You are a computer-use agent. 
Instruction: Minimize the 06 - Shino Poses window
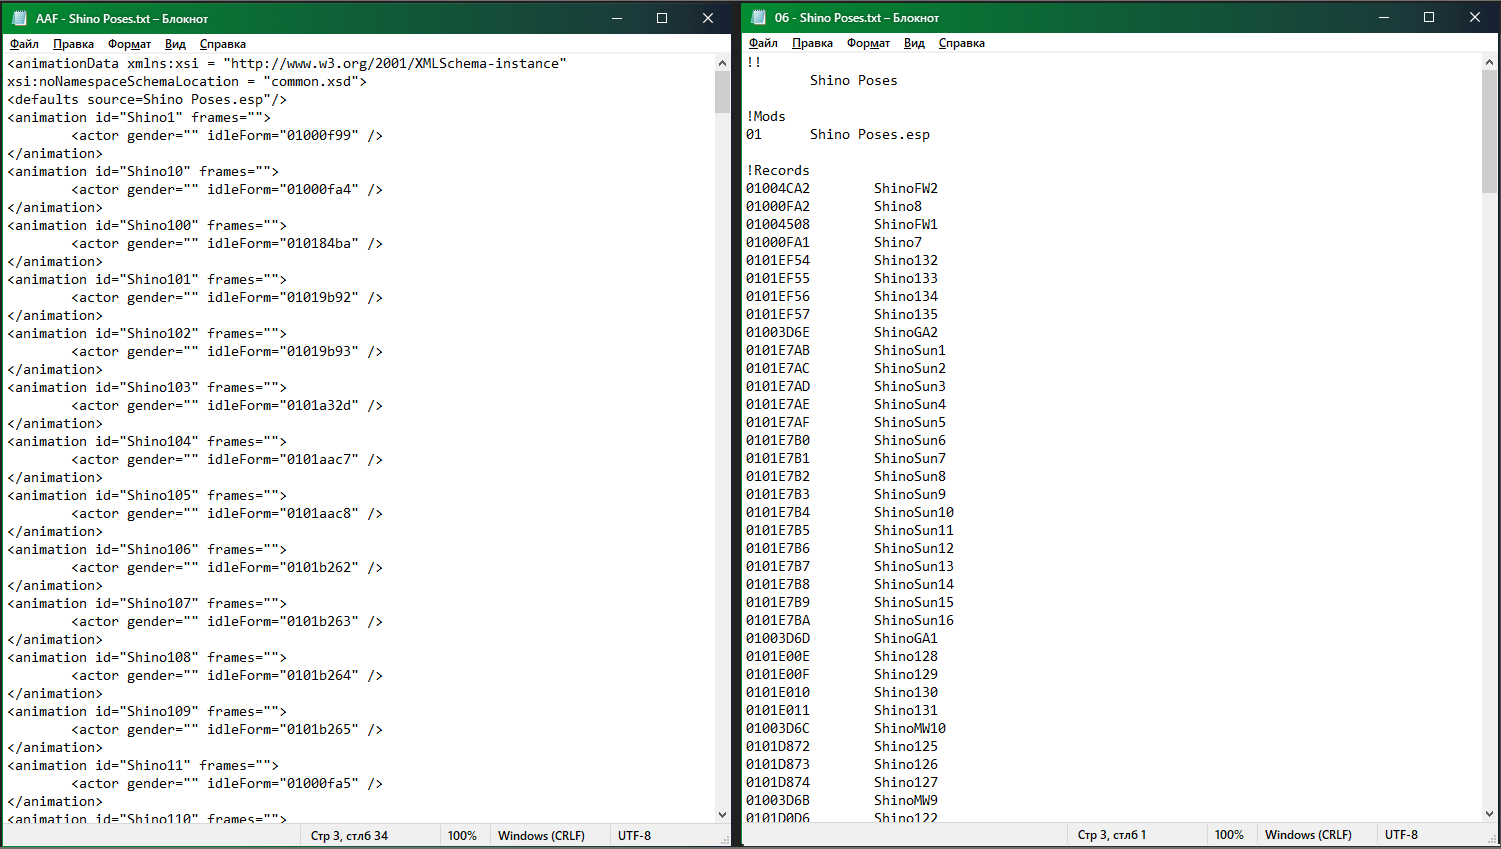pyautogui.click(x=1384, y=17)
